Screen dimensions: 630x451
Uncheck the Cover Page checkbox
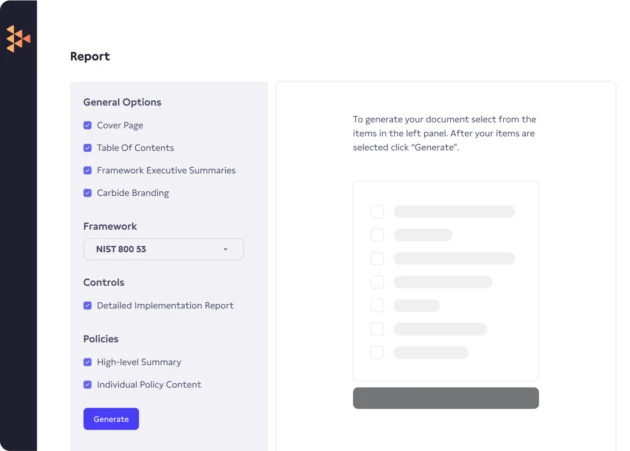click(88, 126)
